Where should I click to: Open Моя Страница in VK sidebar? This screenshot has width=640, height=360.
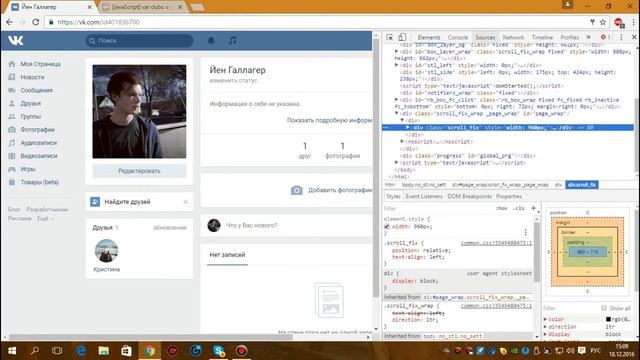coord(40,64)
